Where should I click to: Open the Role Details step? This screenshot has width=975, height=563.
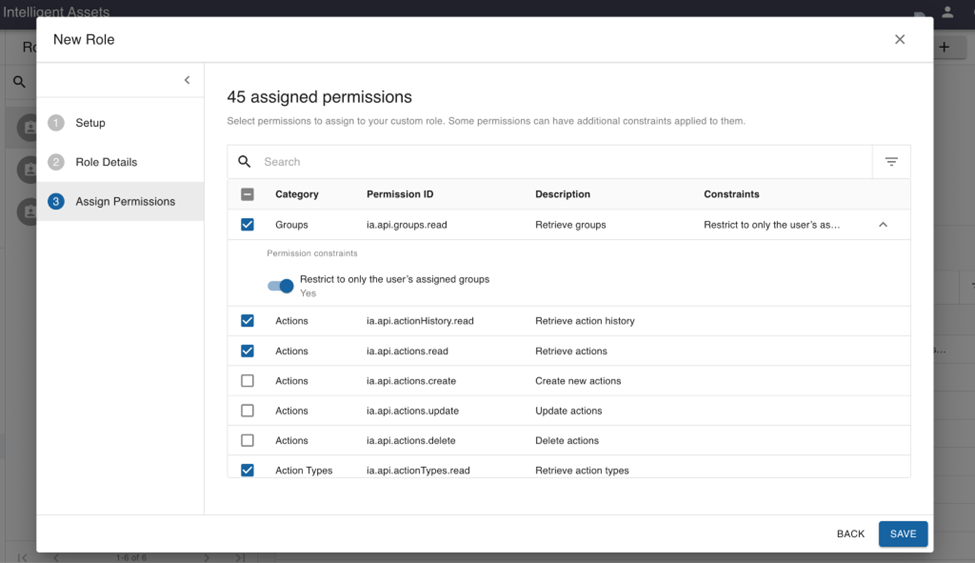(x=106, y=162)
